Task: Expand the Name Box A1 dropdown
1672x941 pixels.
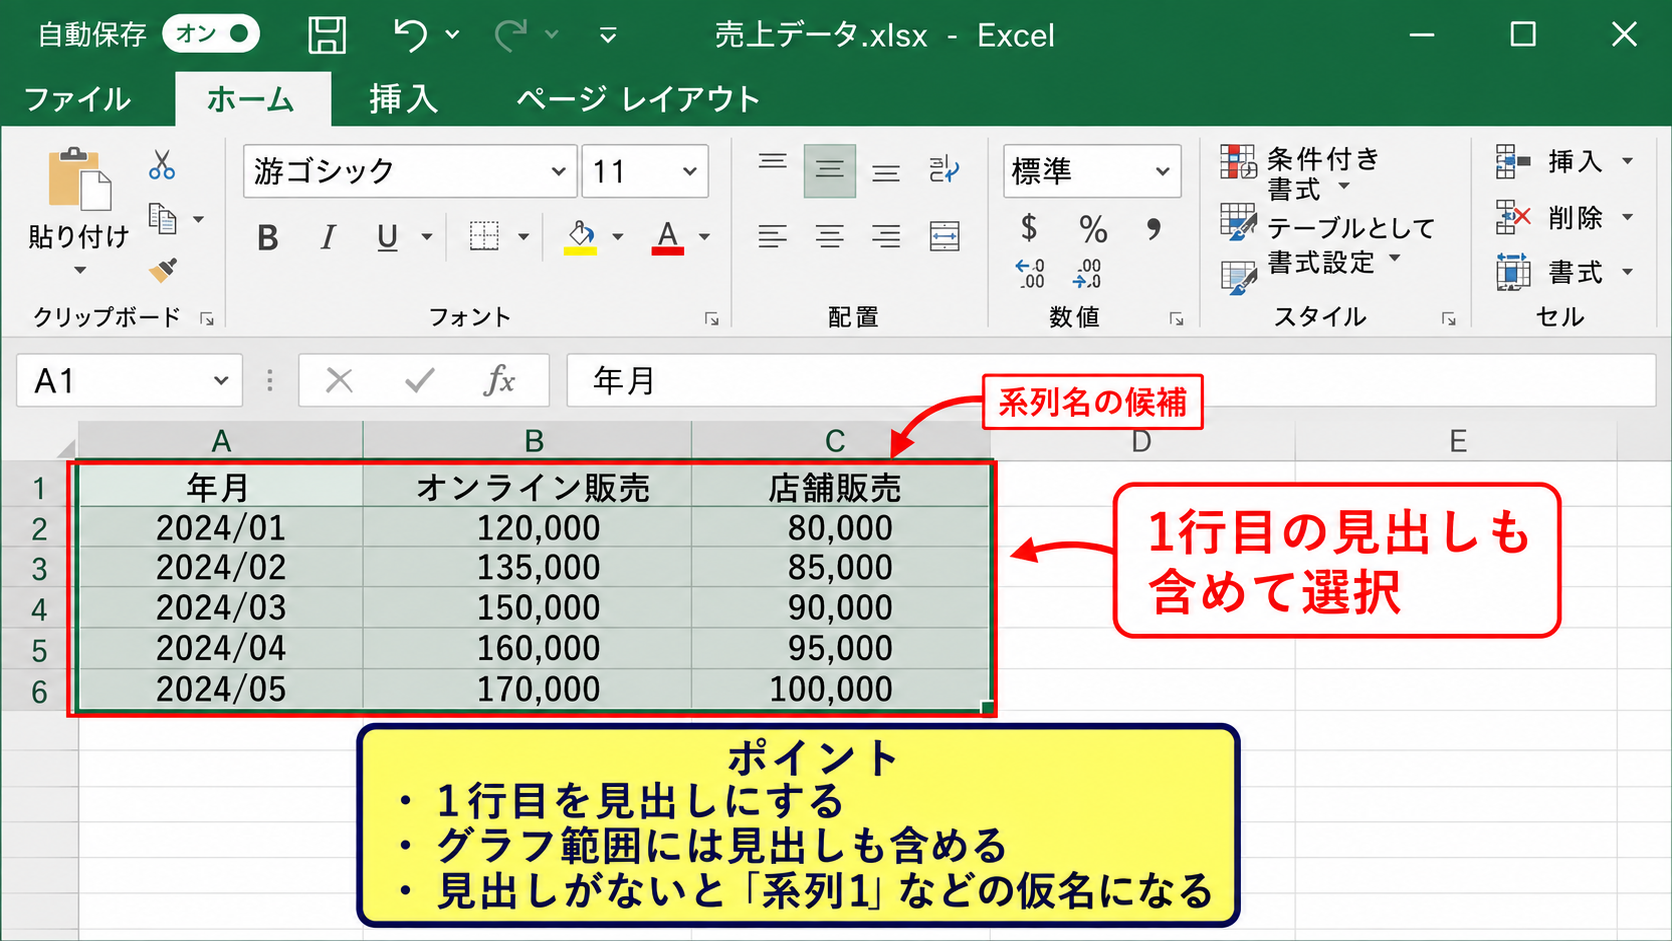Action: click(221, 381)
